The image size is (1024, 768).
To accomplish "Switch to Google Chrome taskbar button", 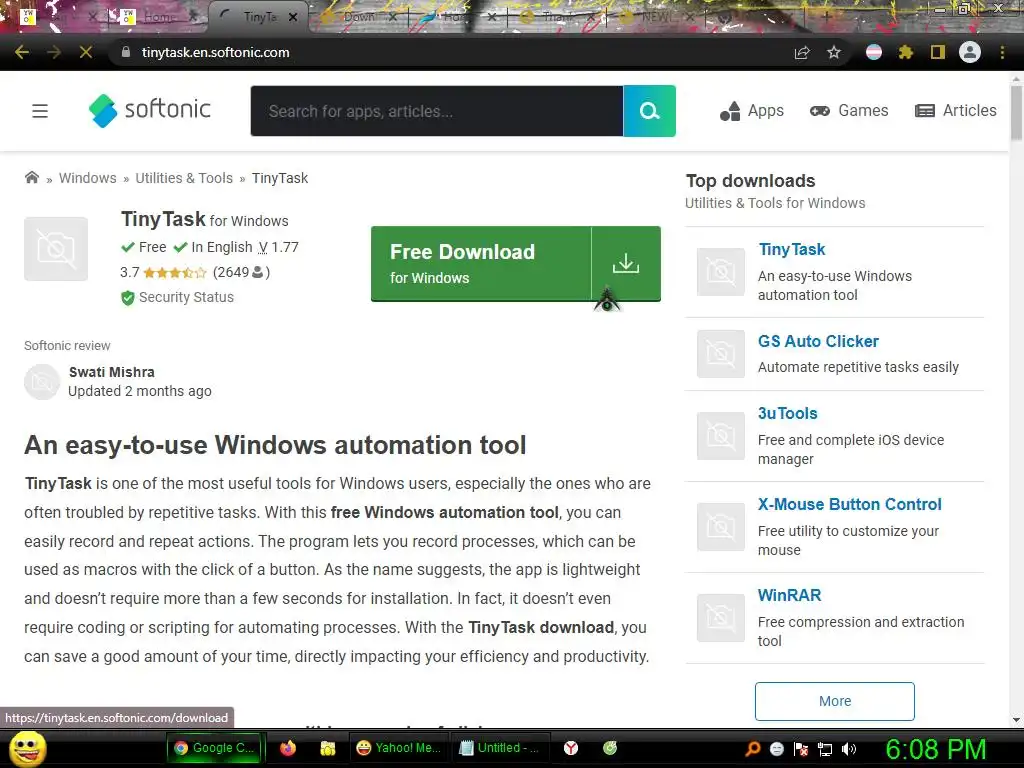I will pyautogui.click(x=214, y=748).
